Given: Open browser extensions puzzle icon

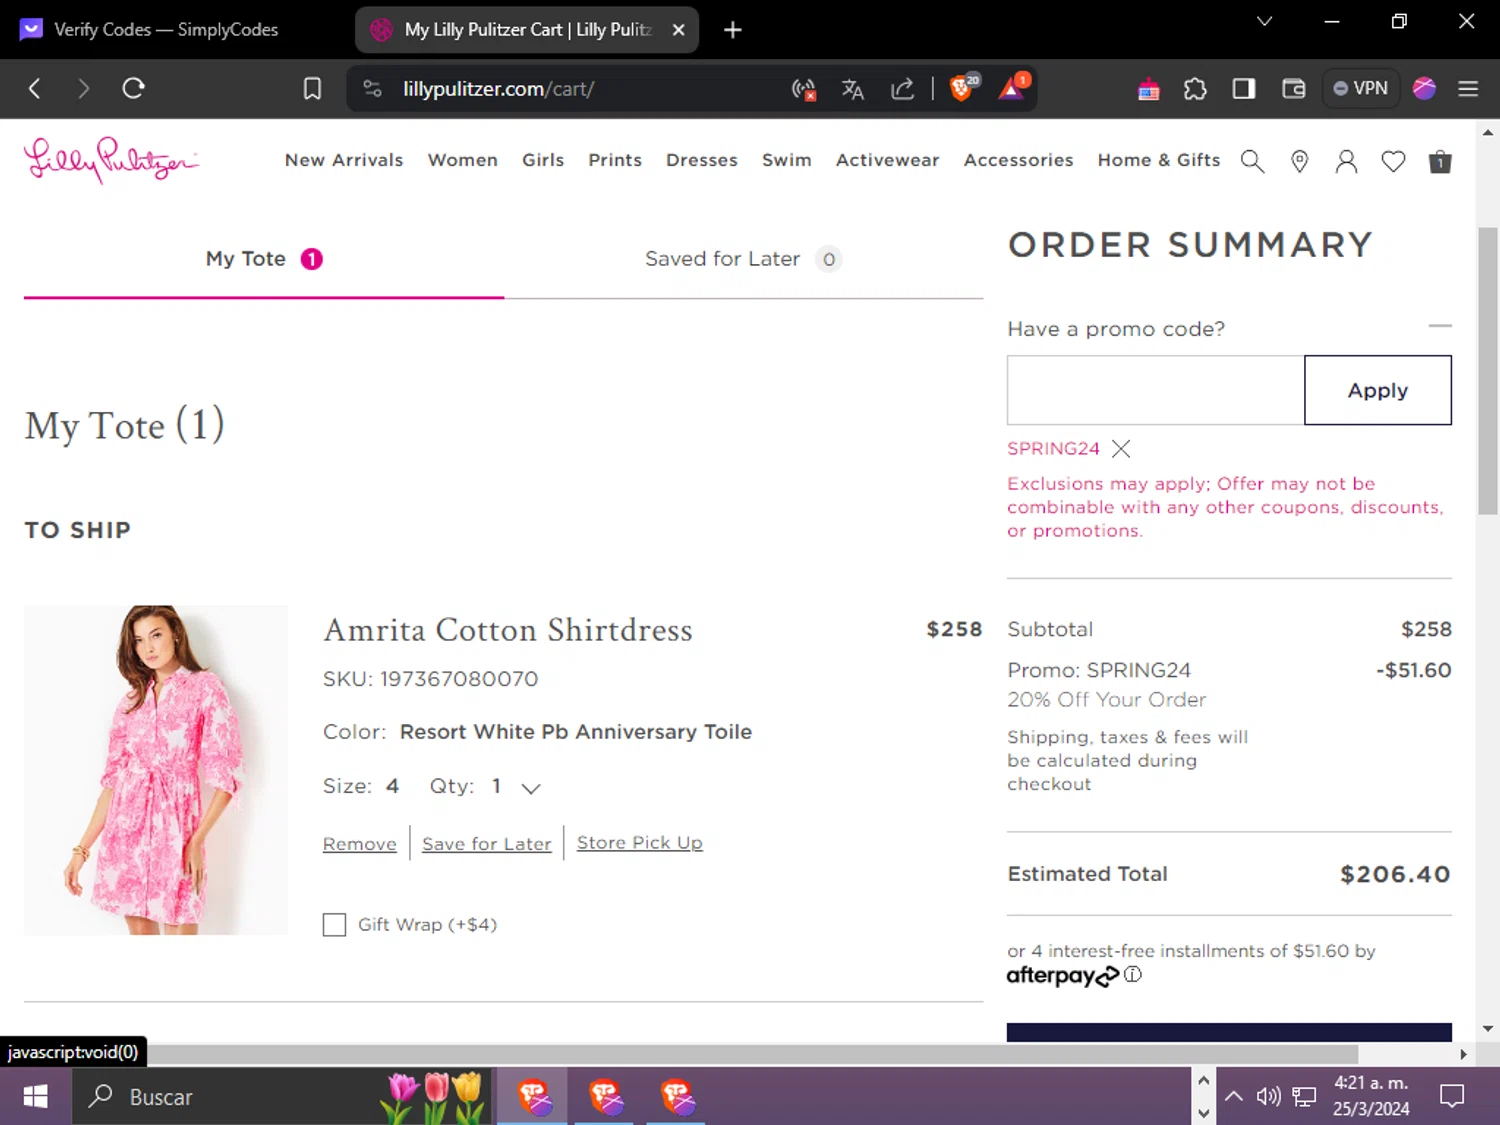Looking at the screenshot, I should 1195,89.
